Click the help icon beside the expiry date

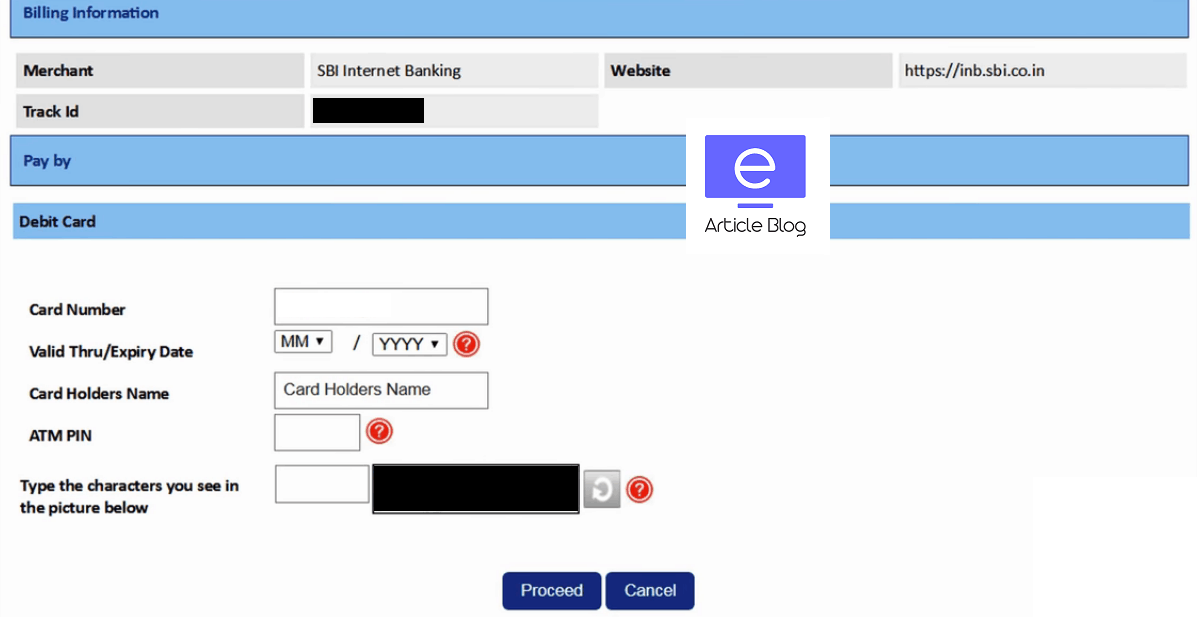(x=466, y=344)
